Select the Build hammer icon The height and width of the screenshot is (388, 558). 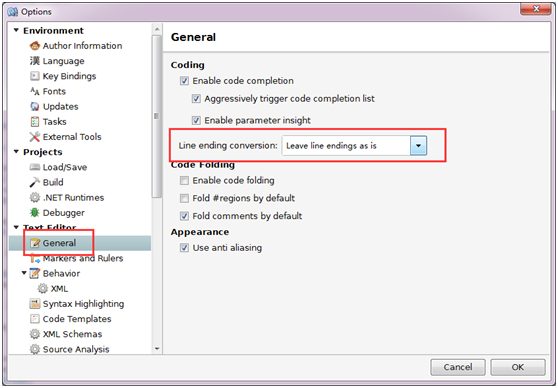[x=35, y=182]
